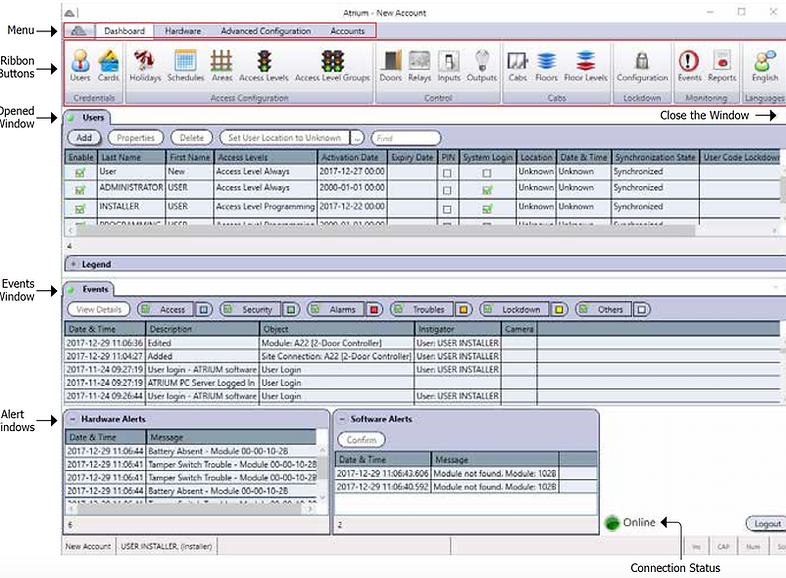Screen dimensions: 786x578
Task: Pick the Access events color swatch
Action: (x=203, y=309)
